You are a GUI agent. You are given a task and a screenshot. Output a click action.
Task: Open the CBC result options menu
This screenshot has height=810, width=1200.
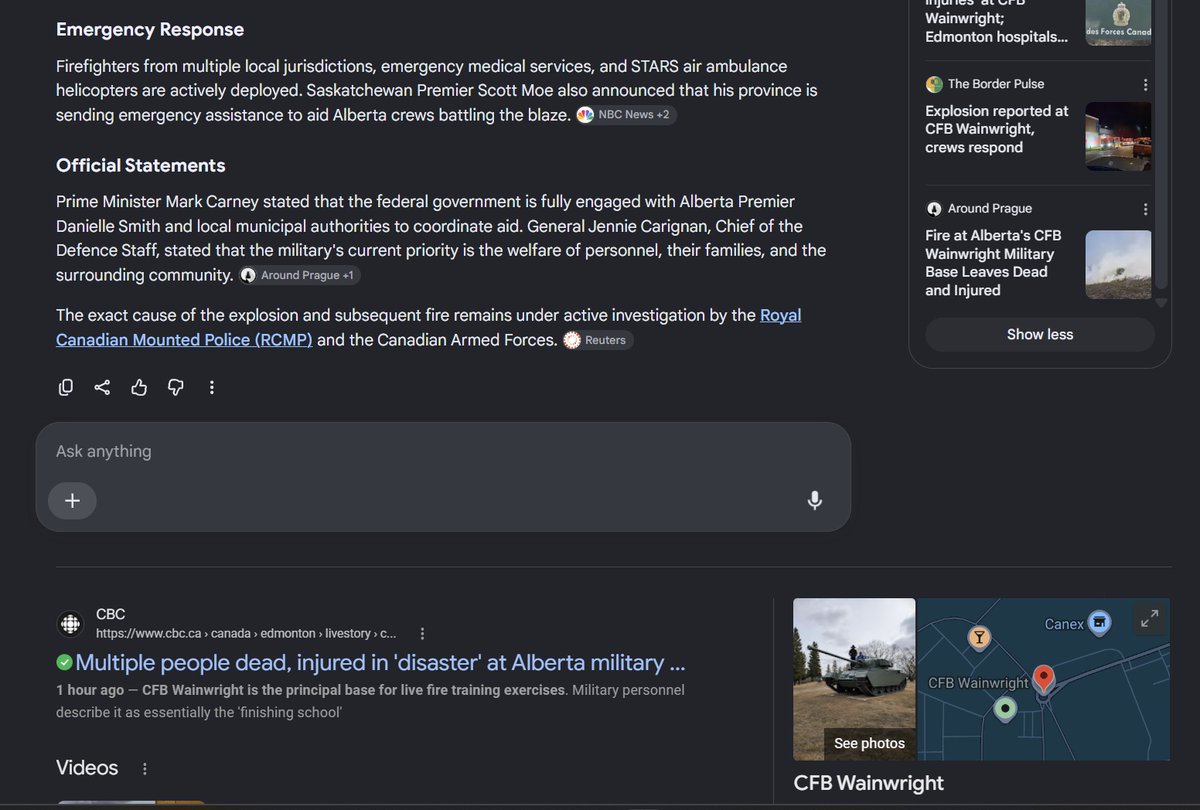422,634
